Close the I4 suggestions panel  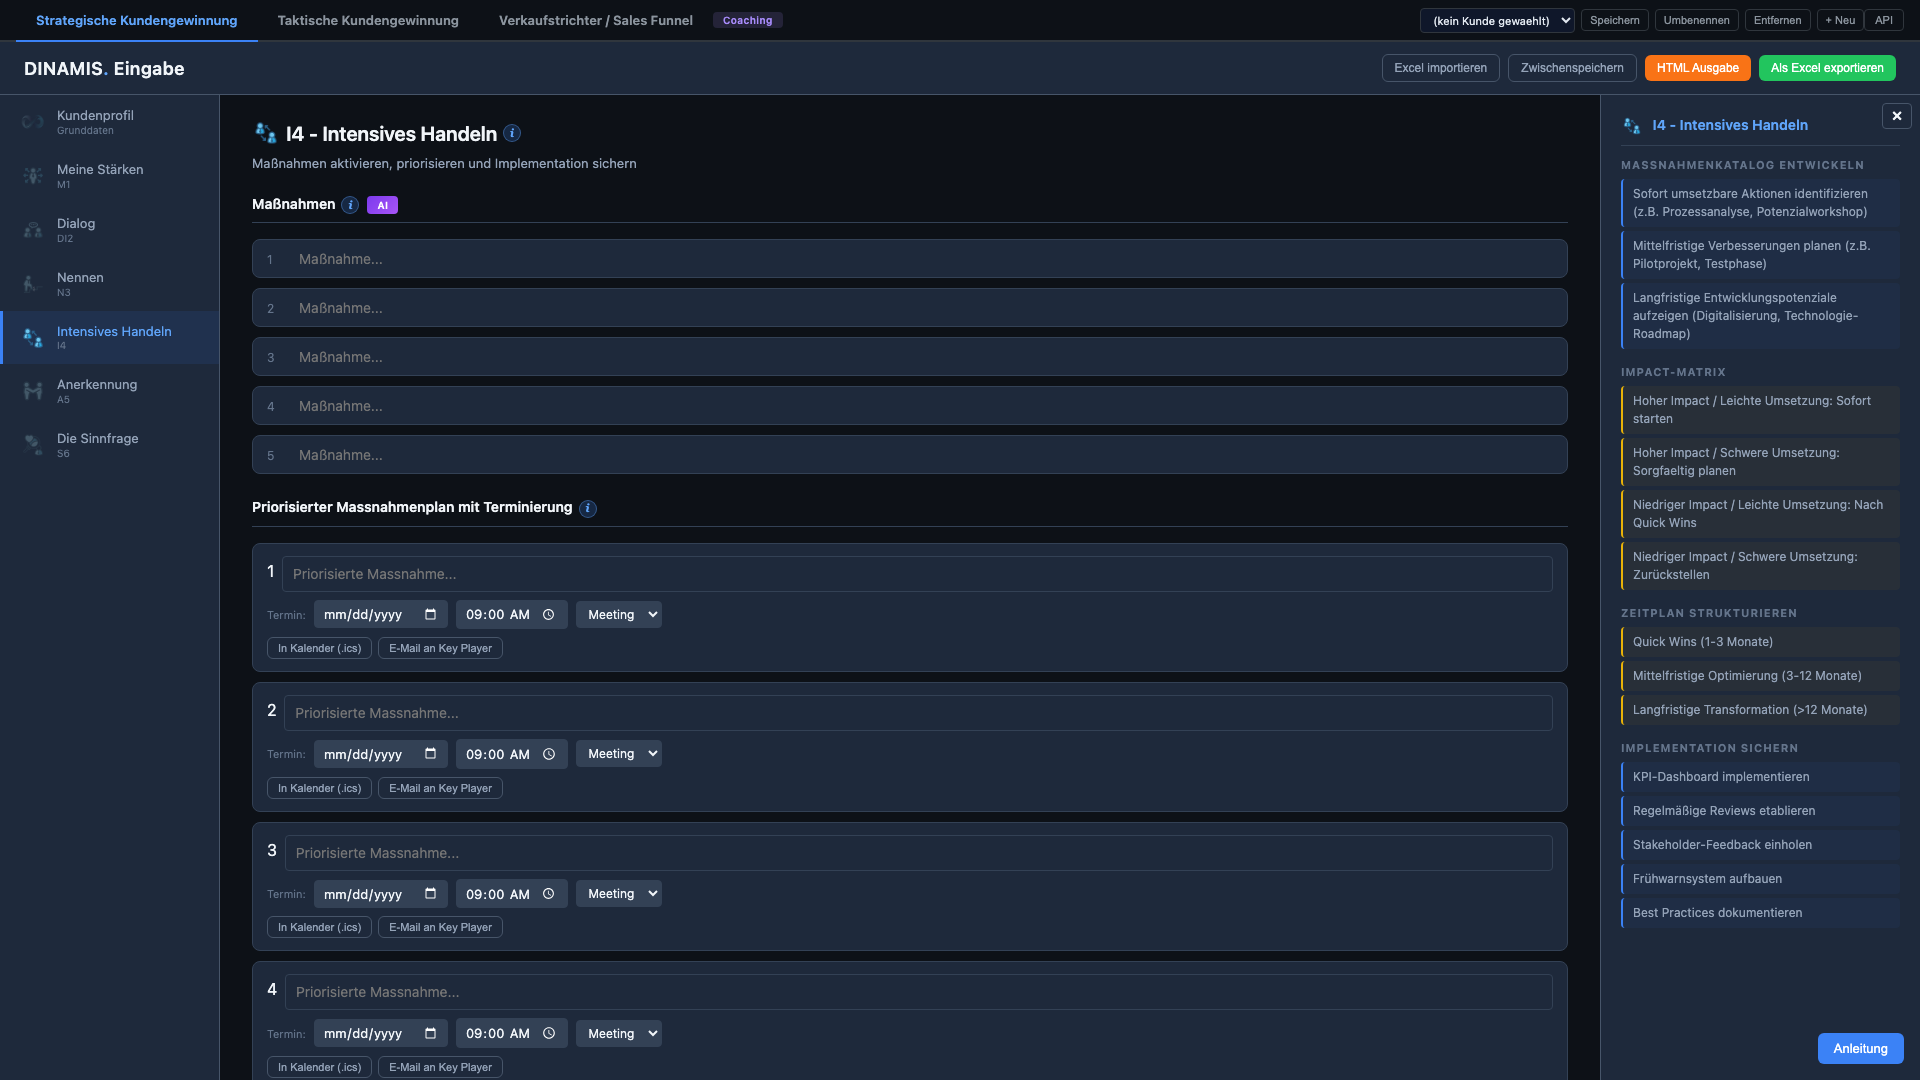1896,115
